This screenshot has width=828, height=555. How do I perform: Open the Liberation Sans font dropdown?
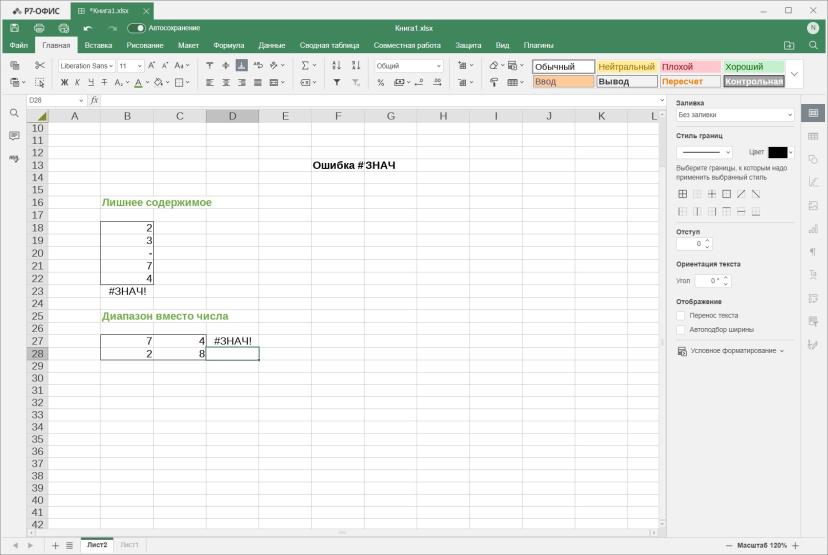87,66
